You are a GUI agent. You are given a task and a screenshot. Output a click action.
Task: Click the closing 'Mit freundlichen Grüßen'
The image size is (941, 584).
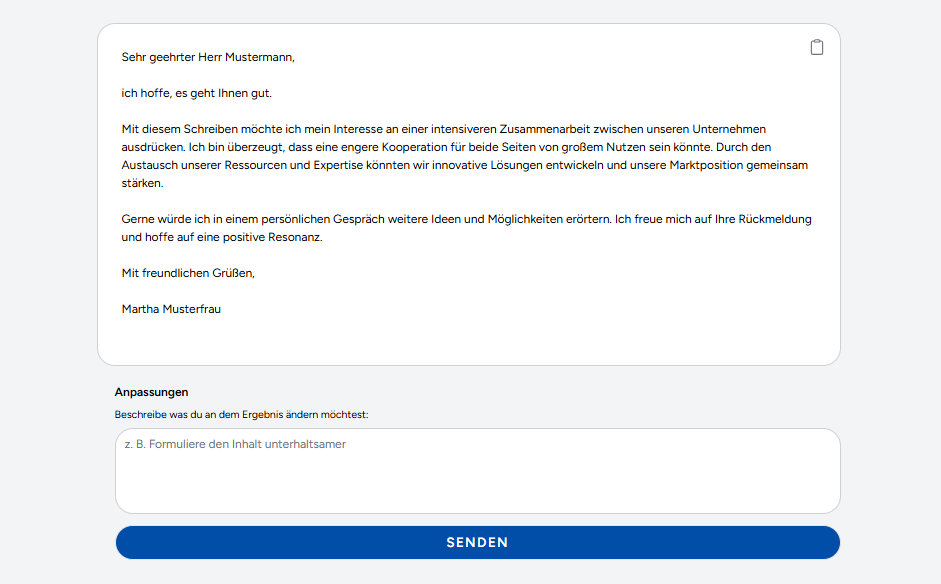188,273
